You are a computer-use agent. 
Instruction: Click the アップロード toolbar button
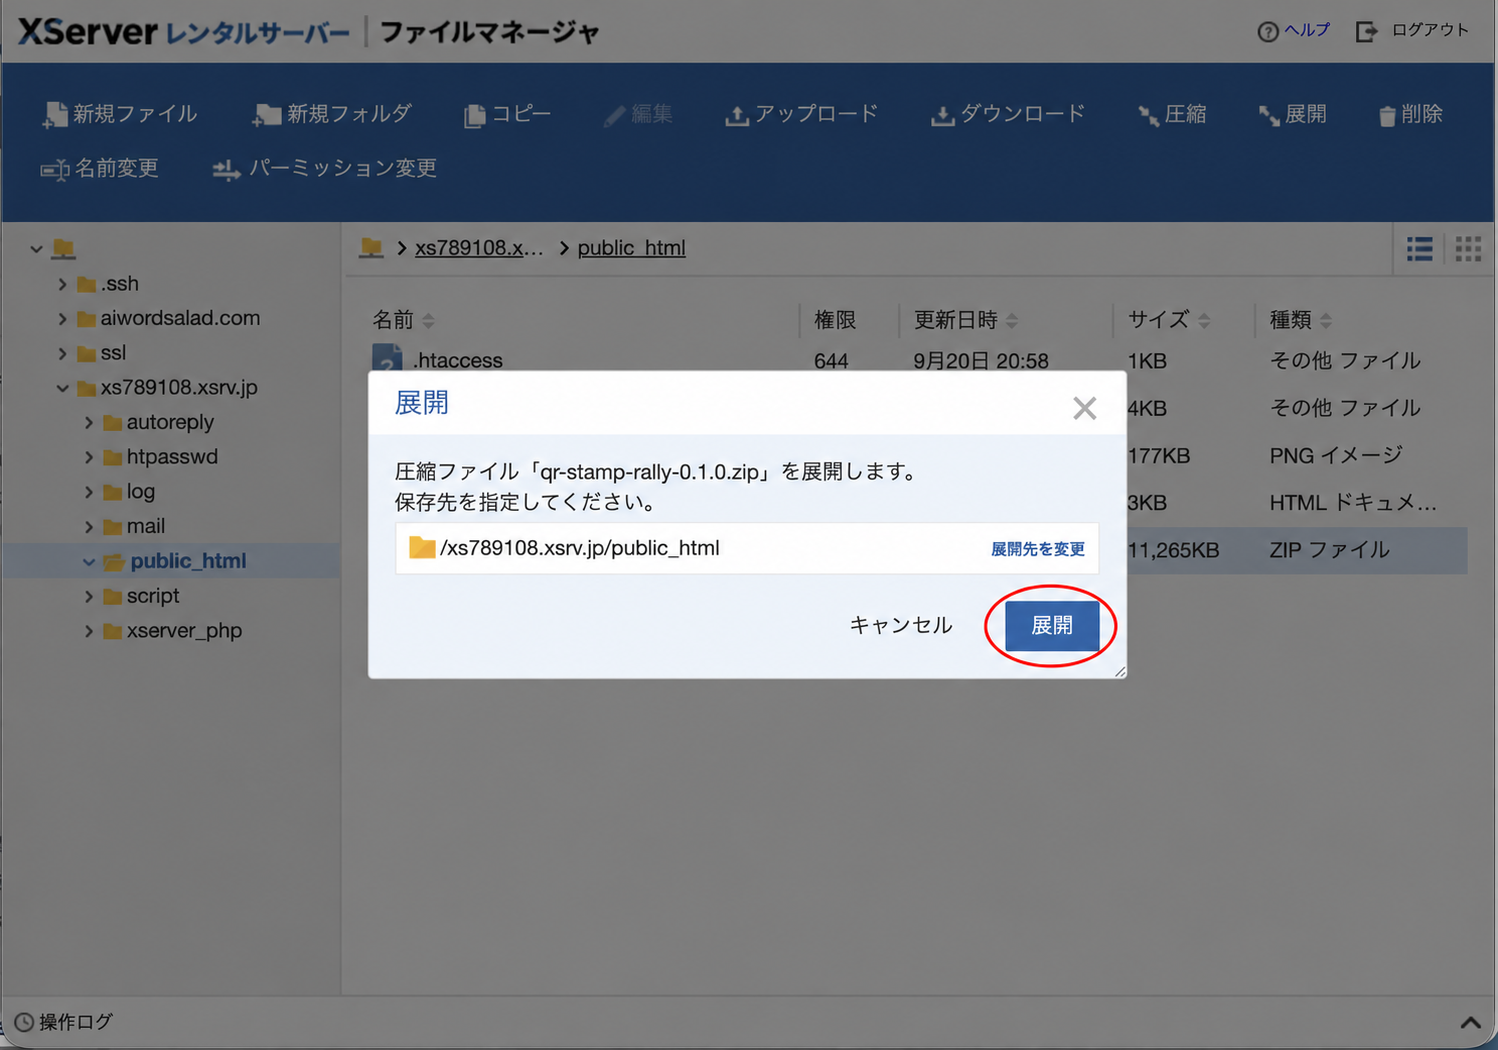click(x=801, y=114)
